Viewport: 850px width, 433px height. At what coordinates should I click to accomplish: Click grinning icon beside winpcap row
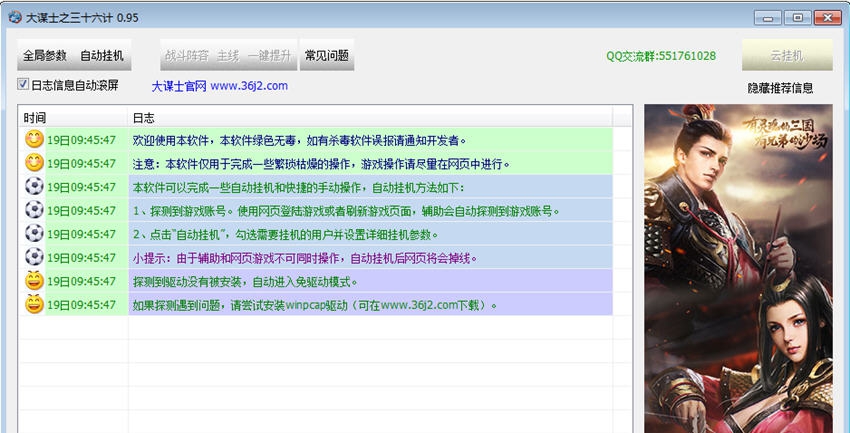[x=34, y=303]
